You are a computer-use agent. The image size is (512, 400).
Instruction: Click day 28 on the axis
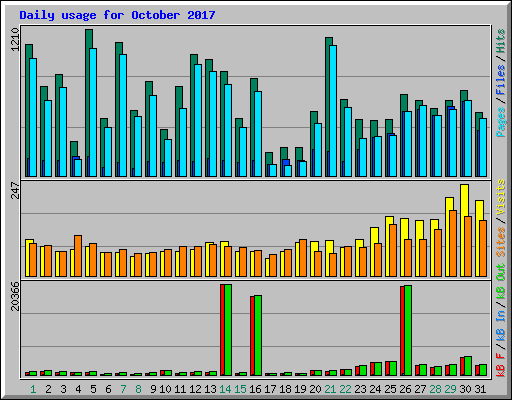(435, 389)
